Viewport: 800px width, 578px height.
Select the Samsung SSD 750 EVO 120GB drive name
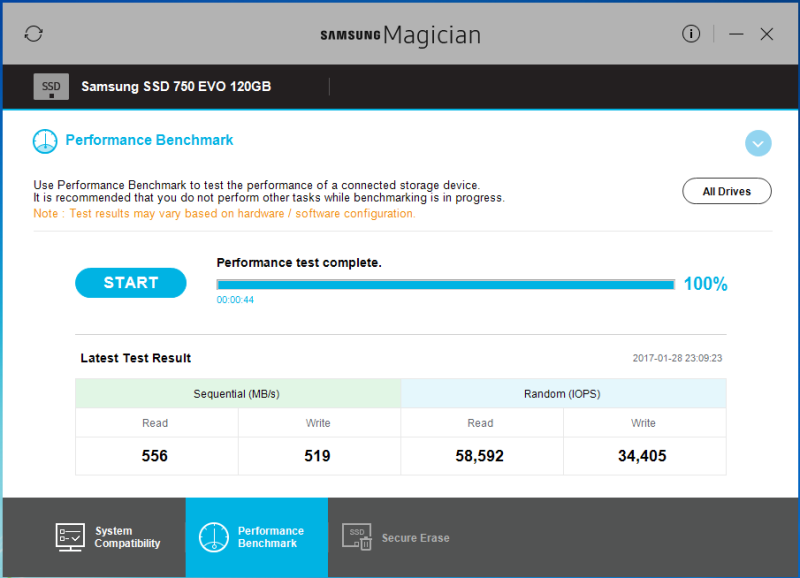[x=176, y=87]
